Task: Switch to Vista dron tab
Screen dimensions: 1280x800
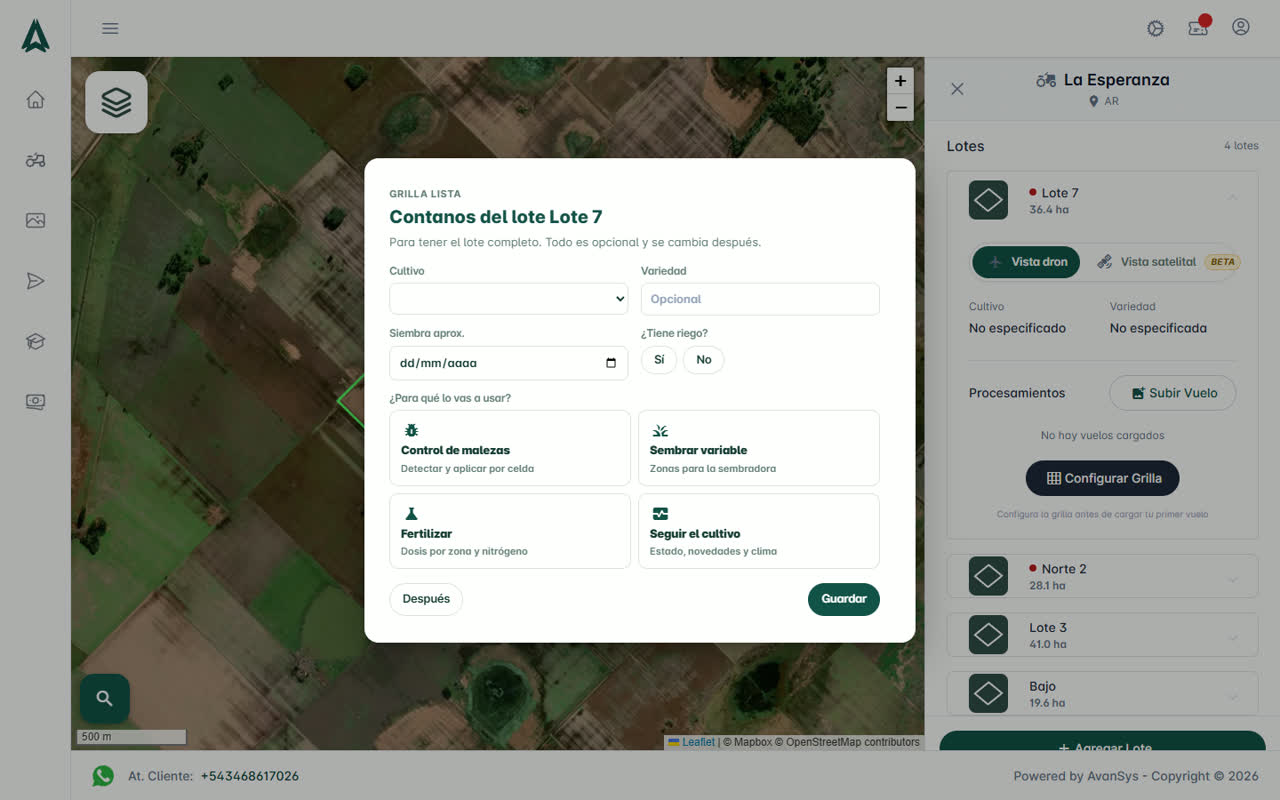Action: tap(1026, 262)
